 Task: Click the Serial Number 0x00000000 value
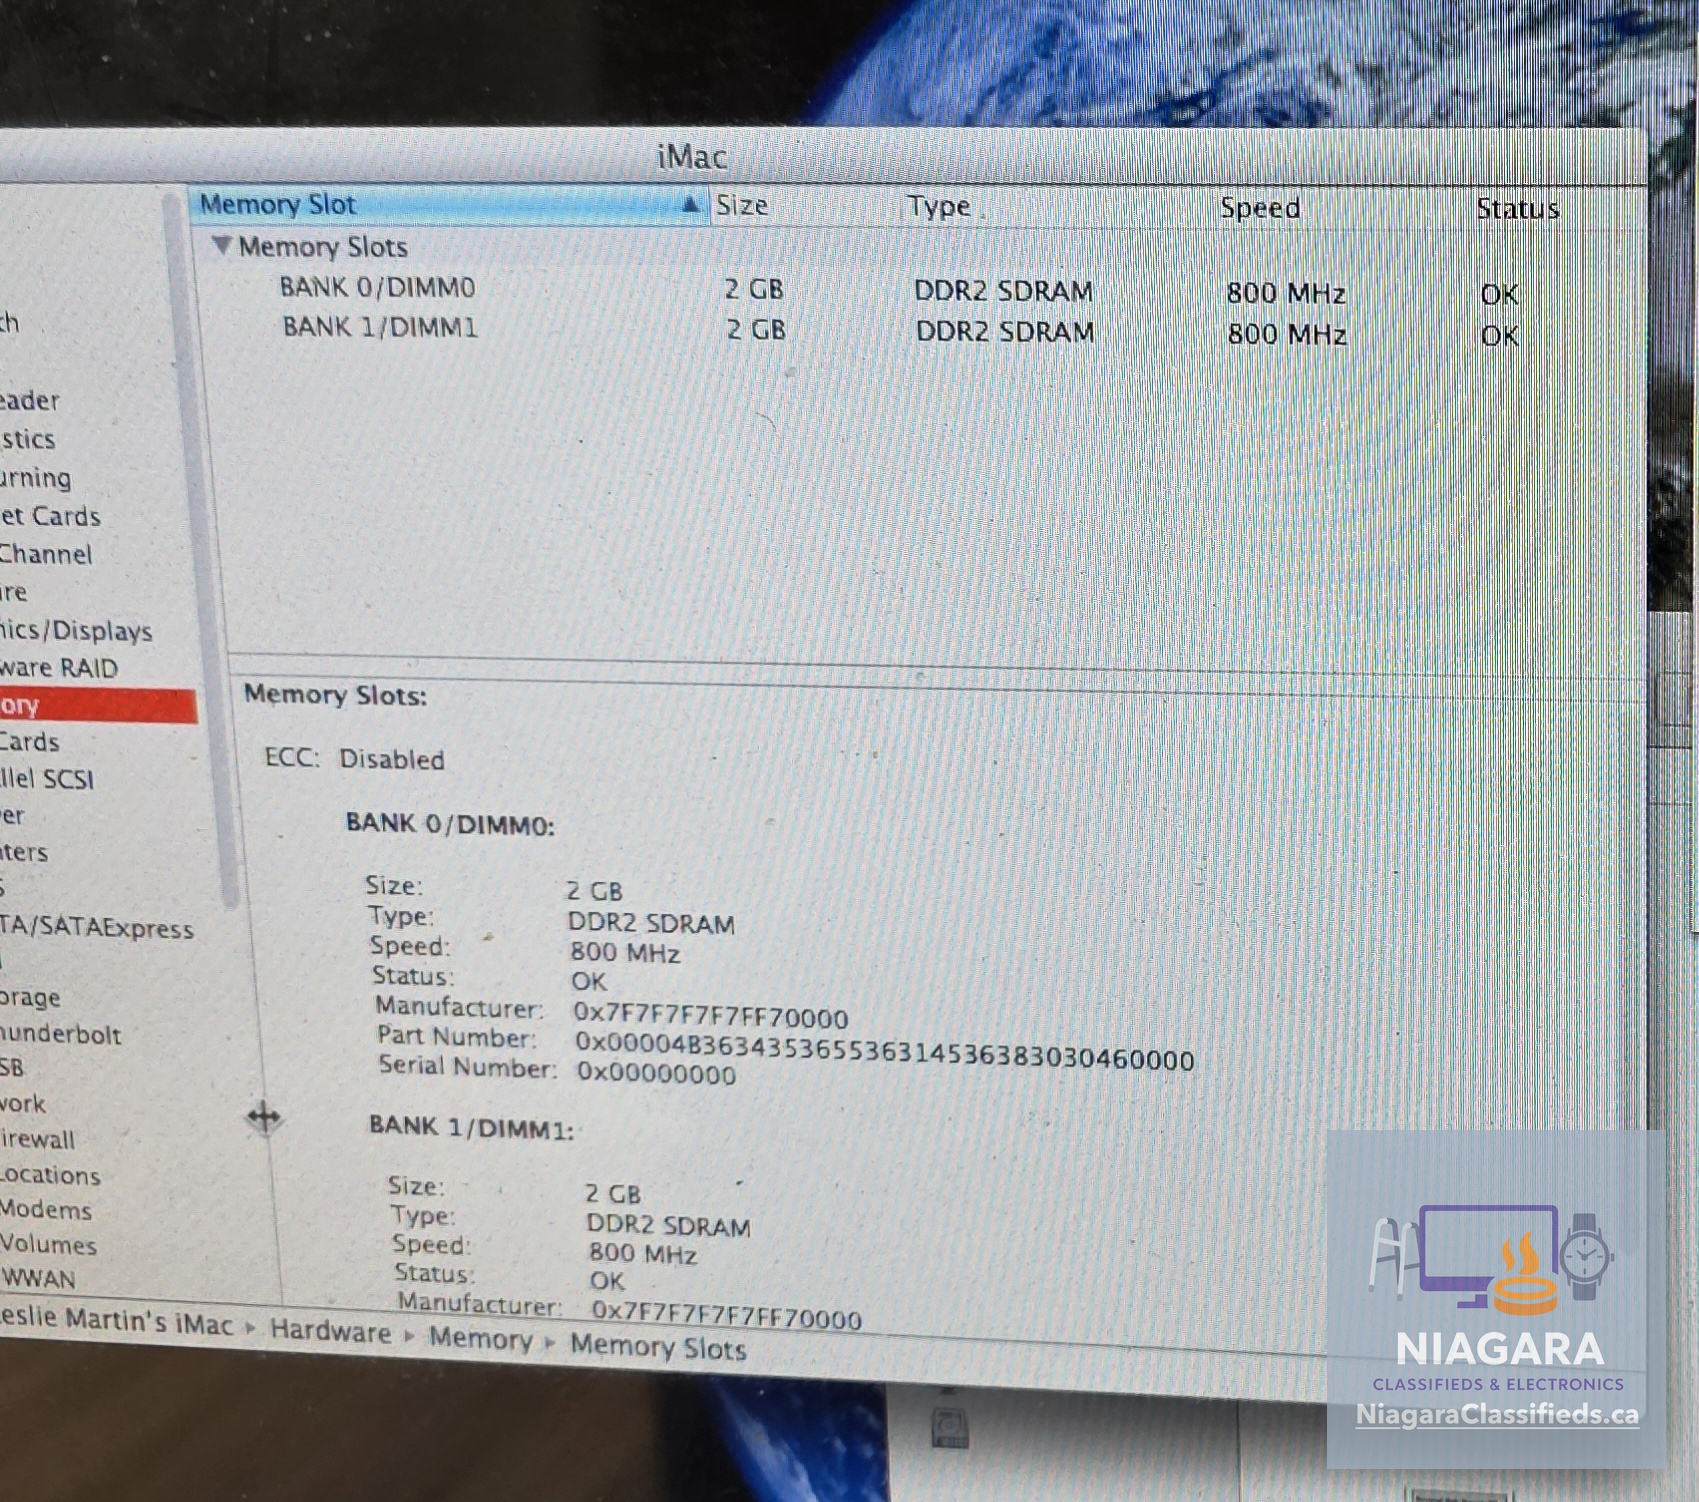tap(656, 1074)
